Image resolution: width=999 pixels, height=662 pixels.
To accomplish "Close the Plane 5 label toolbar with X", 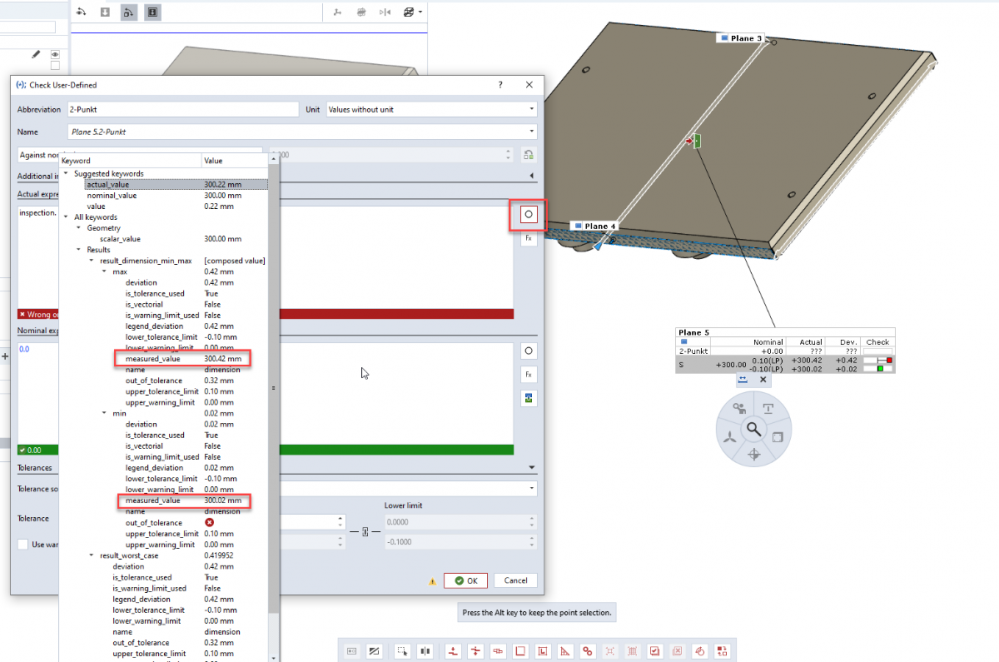I will pyautogui.click(x=763, y=379).
